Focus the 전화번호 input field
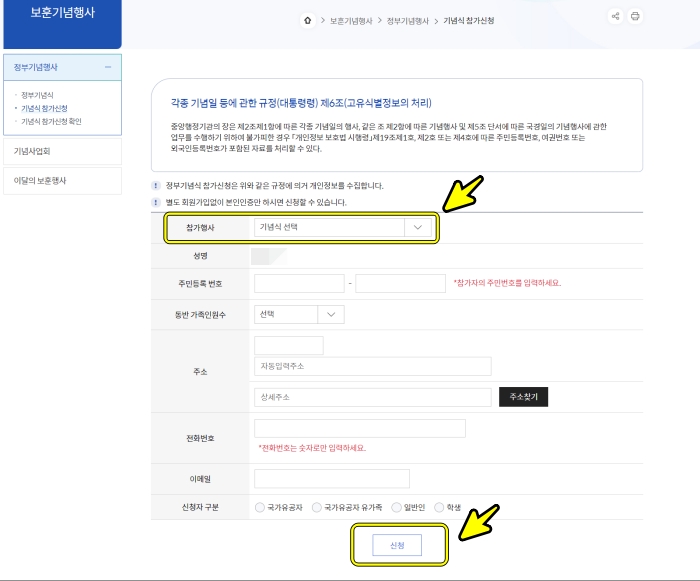This screenshot has height=581, width=700. point(360,429)
